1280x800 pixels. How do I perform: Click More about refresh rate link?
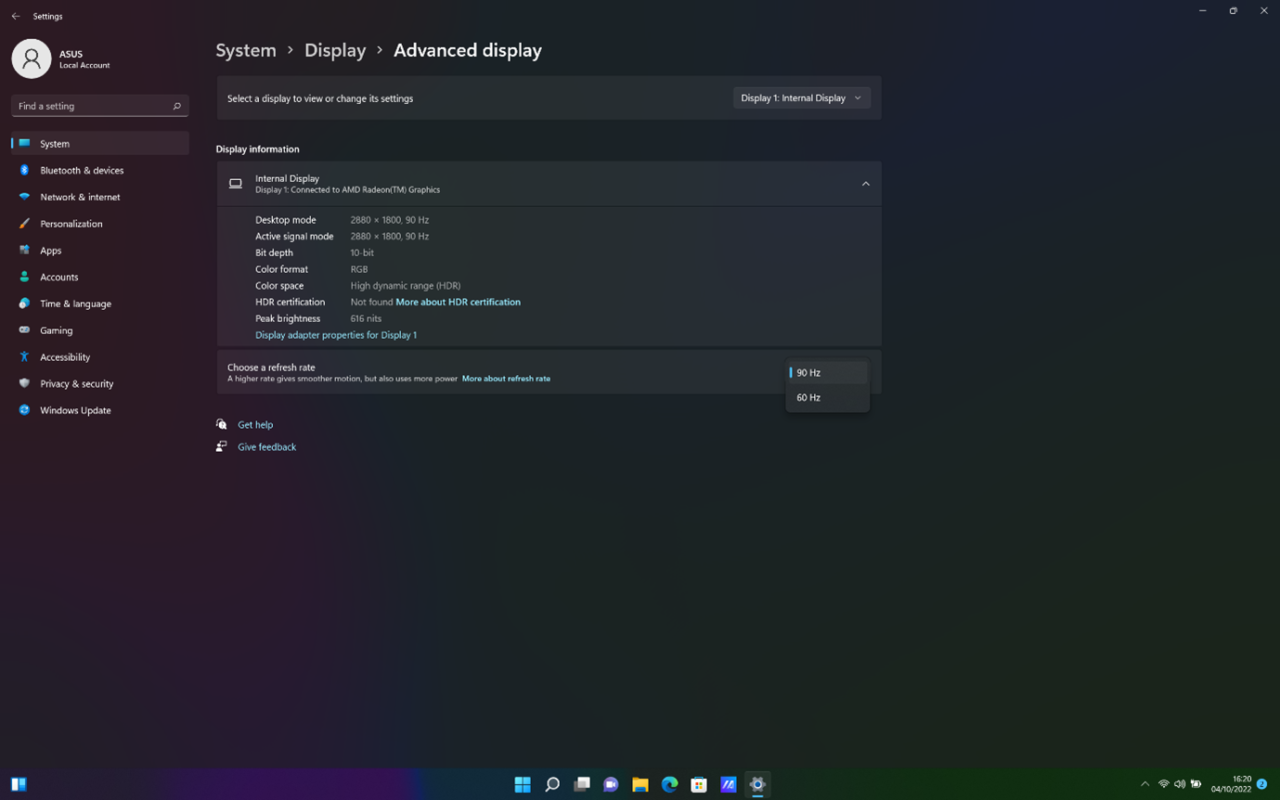(506, 379)
